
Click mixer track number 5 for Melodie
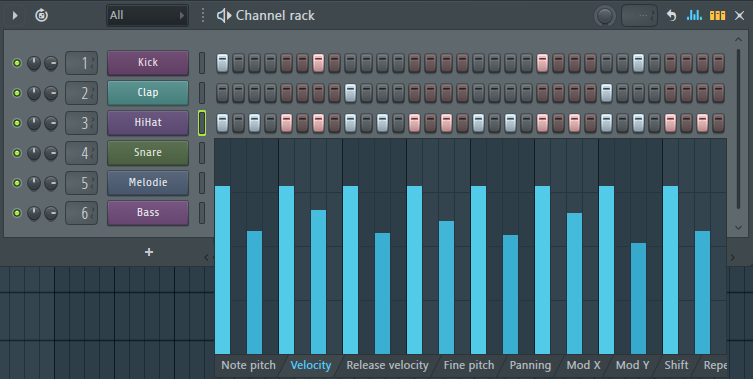[82, 183]
